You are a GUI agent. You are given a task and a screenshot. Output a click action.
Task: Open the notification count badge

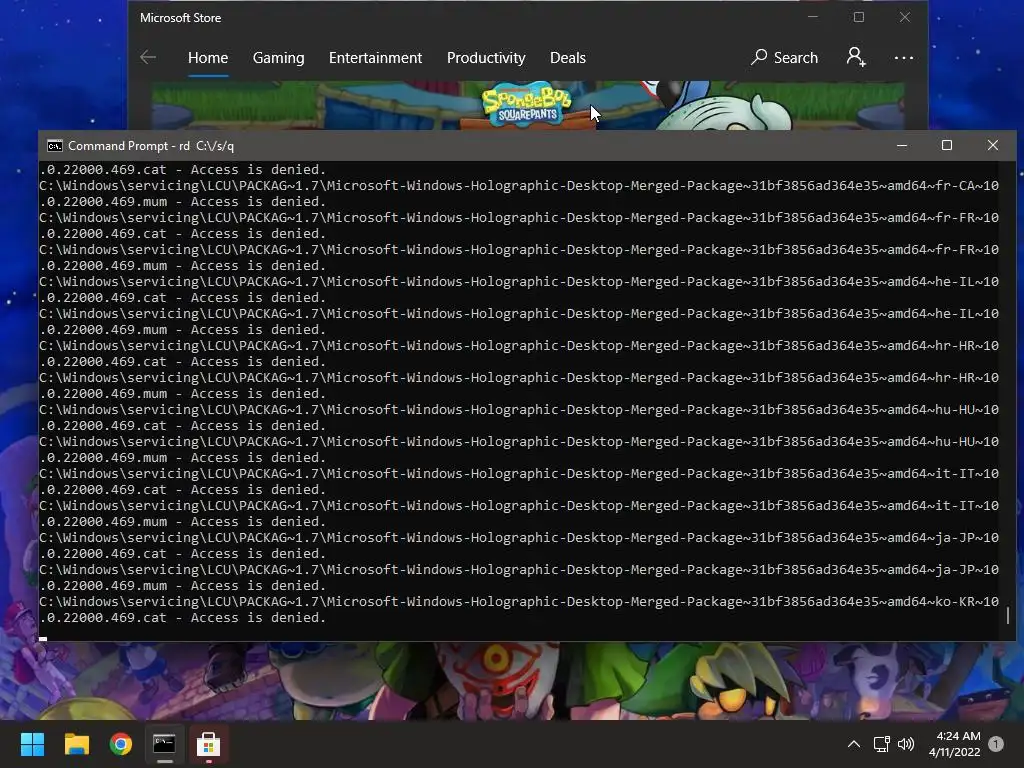coord(996,744)
